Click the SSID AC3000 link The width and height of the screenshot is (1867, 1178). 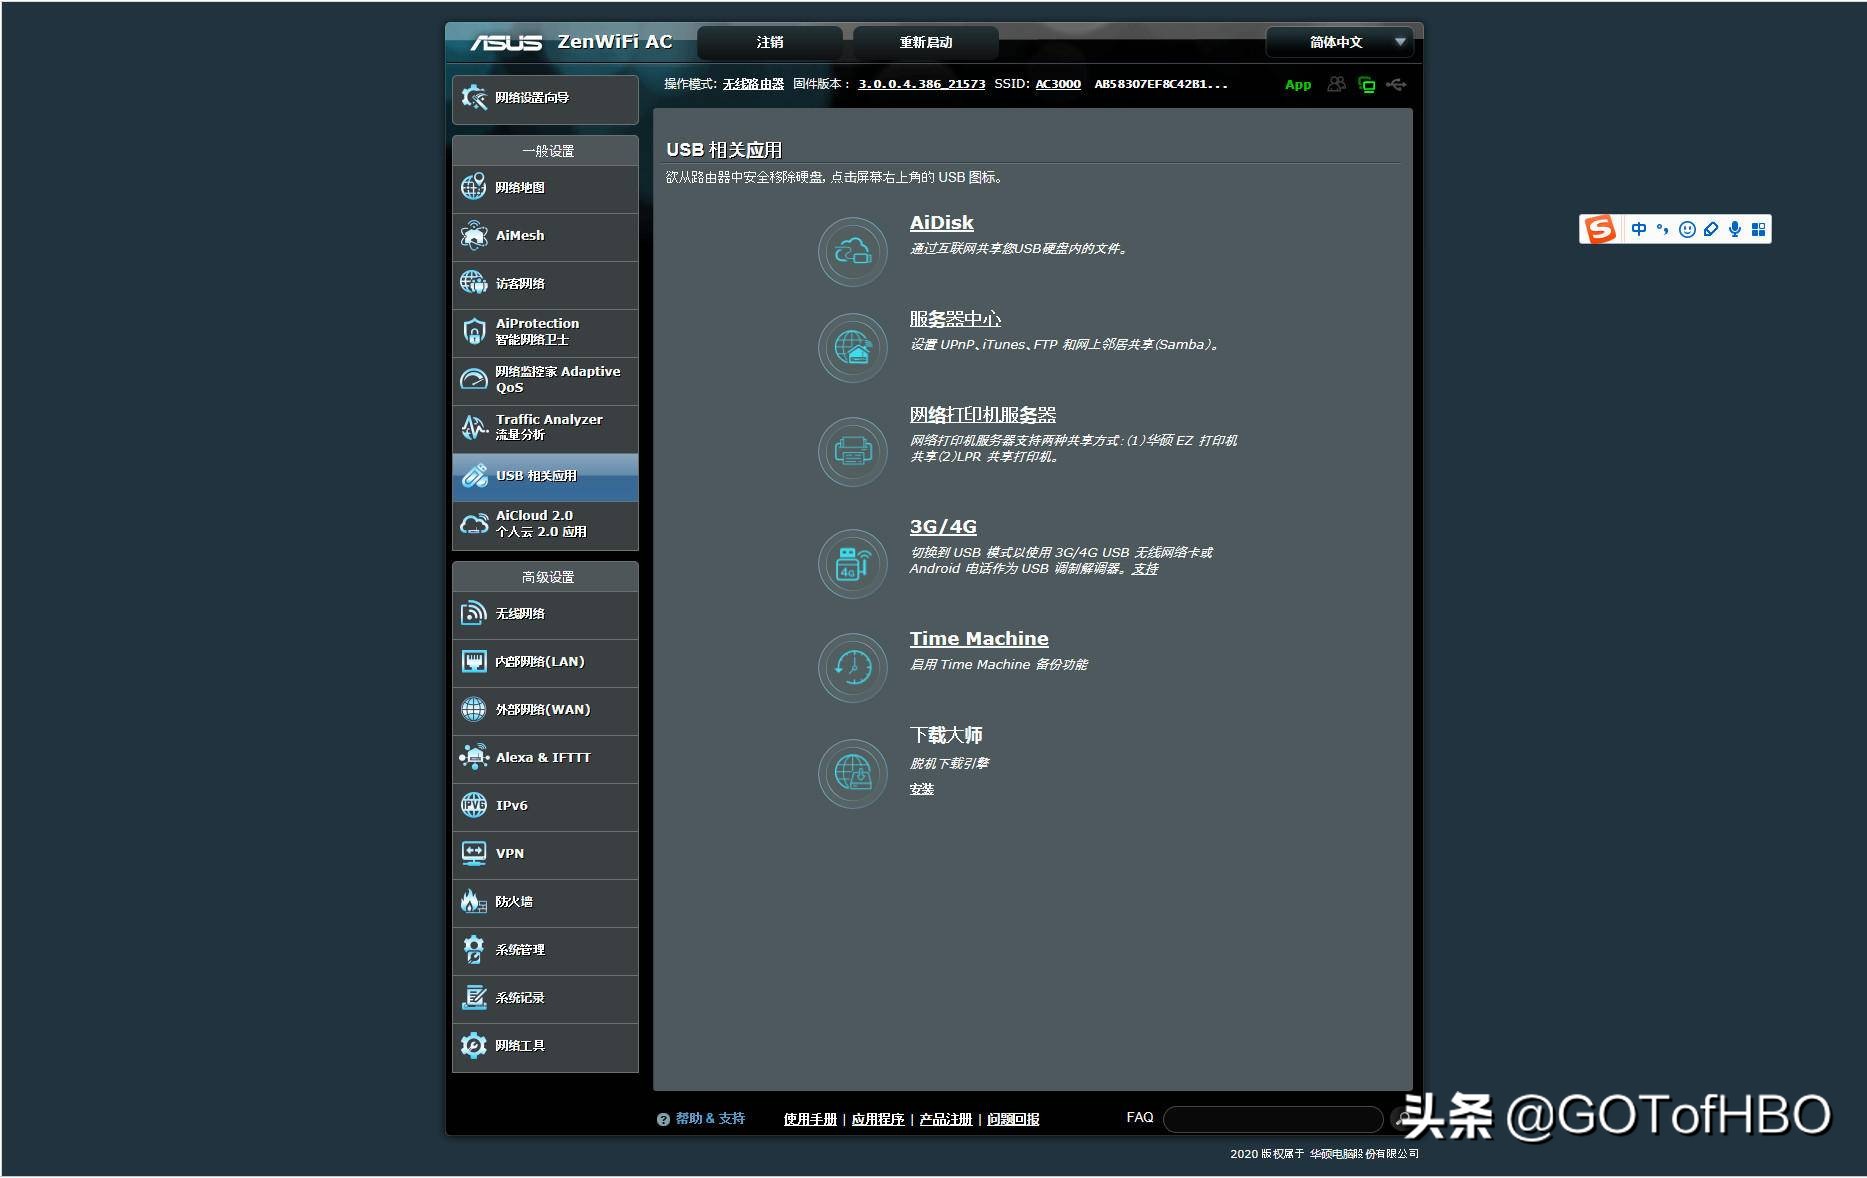tap(1058, 84)
